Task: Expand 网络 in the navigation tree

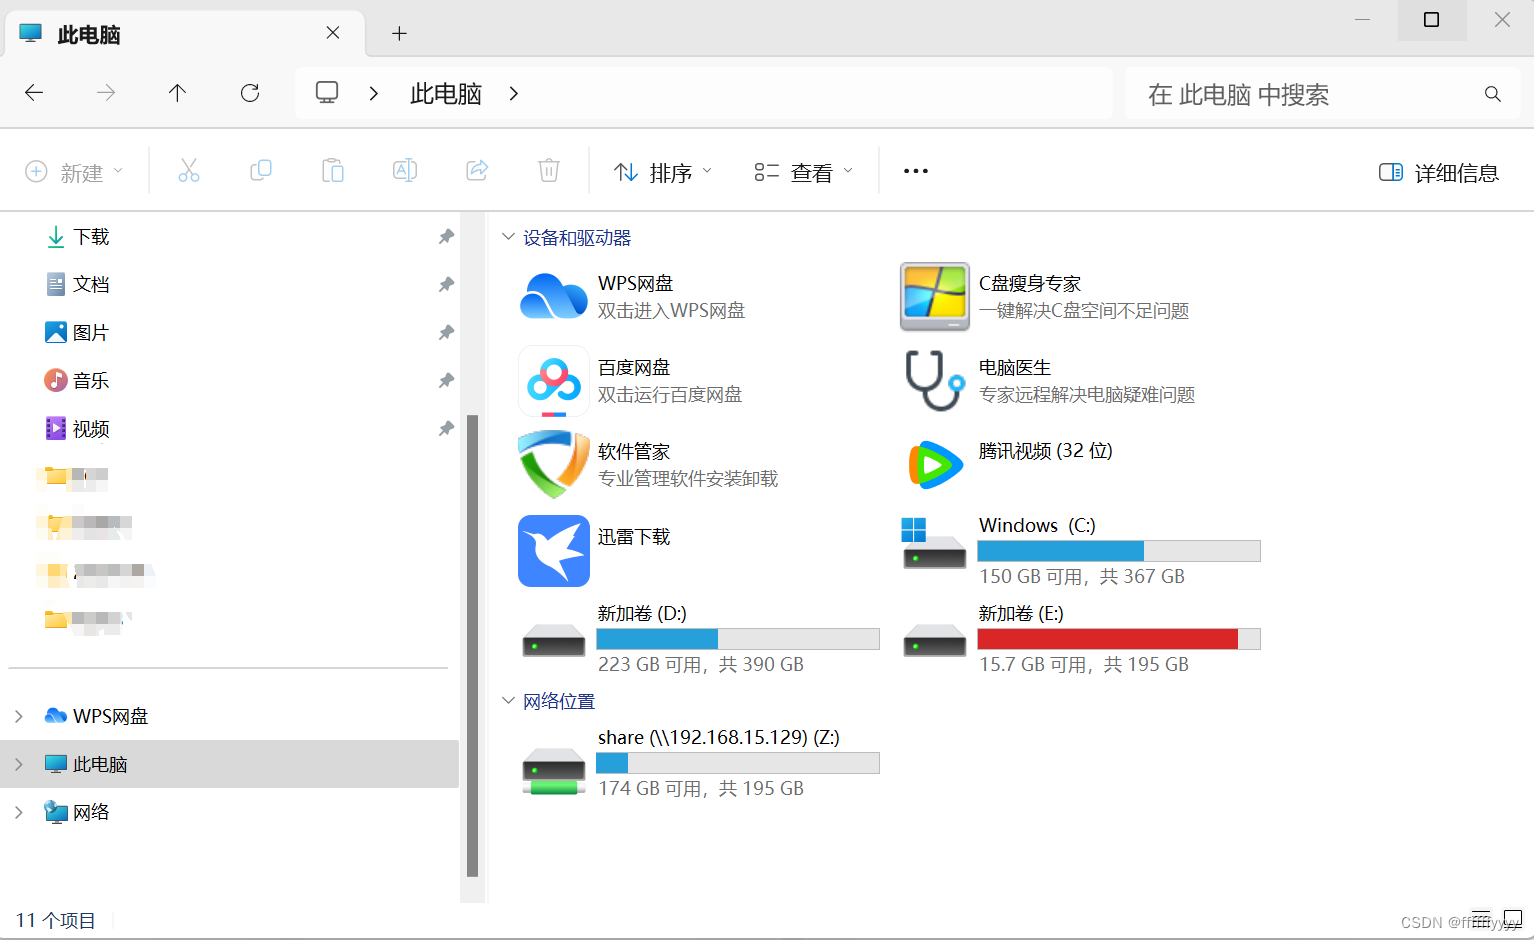Action: [19, 812]
